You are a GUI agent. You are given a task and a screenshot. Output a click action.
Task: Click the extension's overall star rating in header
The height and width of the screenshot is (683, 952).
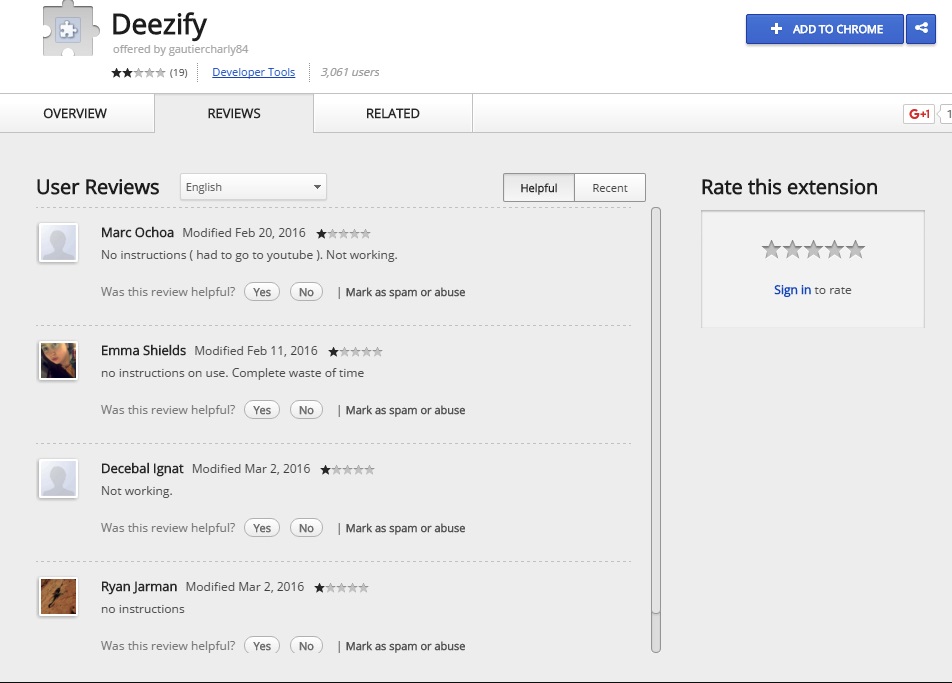(138, 73)
